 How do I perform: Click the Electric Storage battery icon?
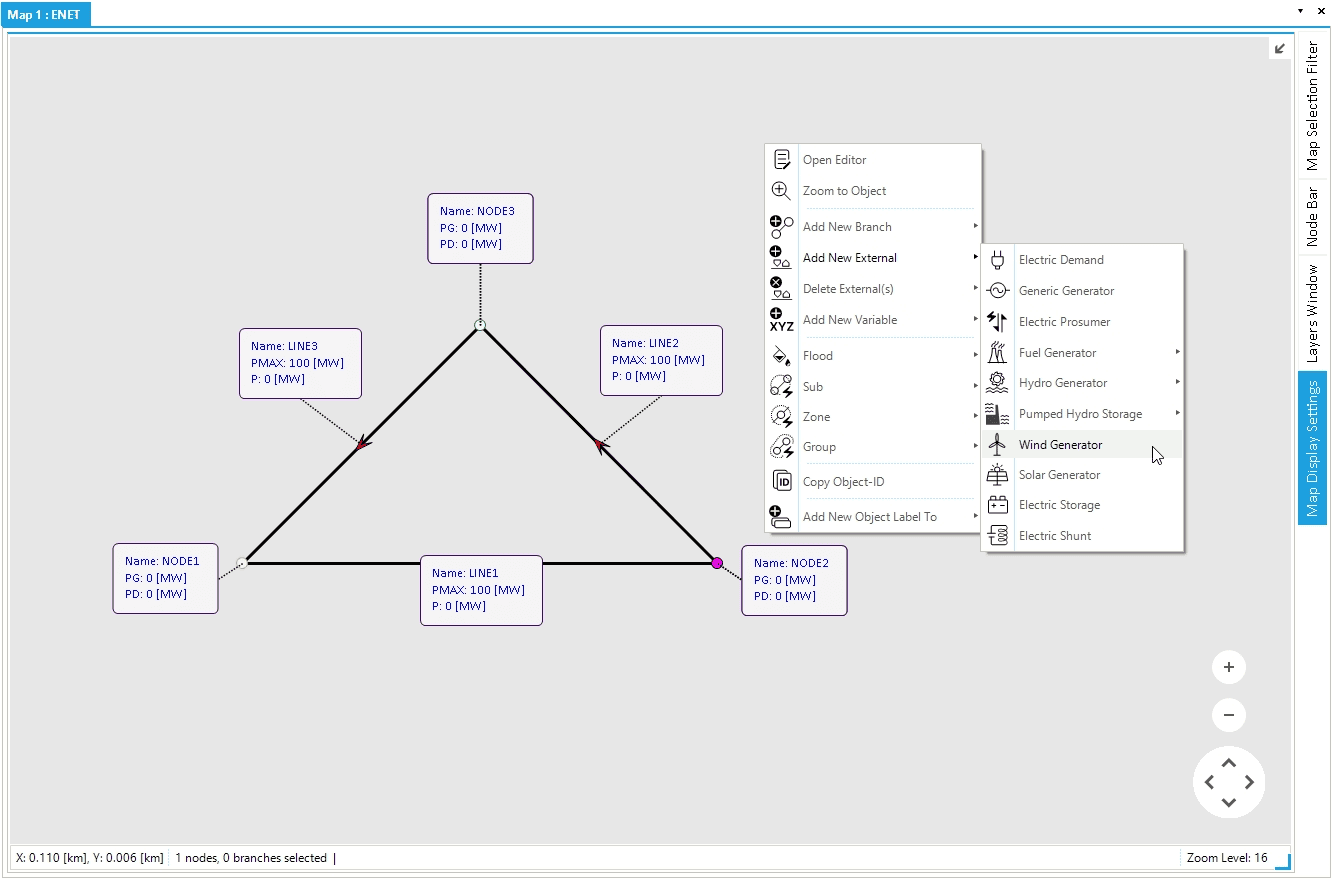tap(997, 505)
